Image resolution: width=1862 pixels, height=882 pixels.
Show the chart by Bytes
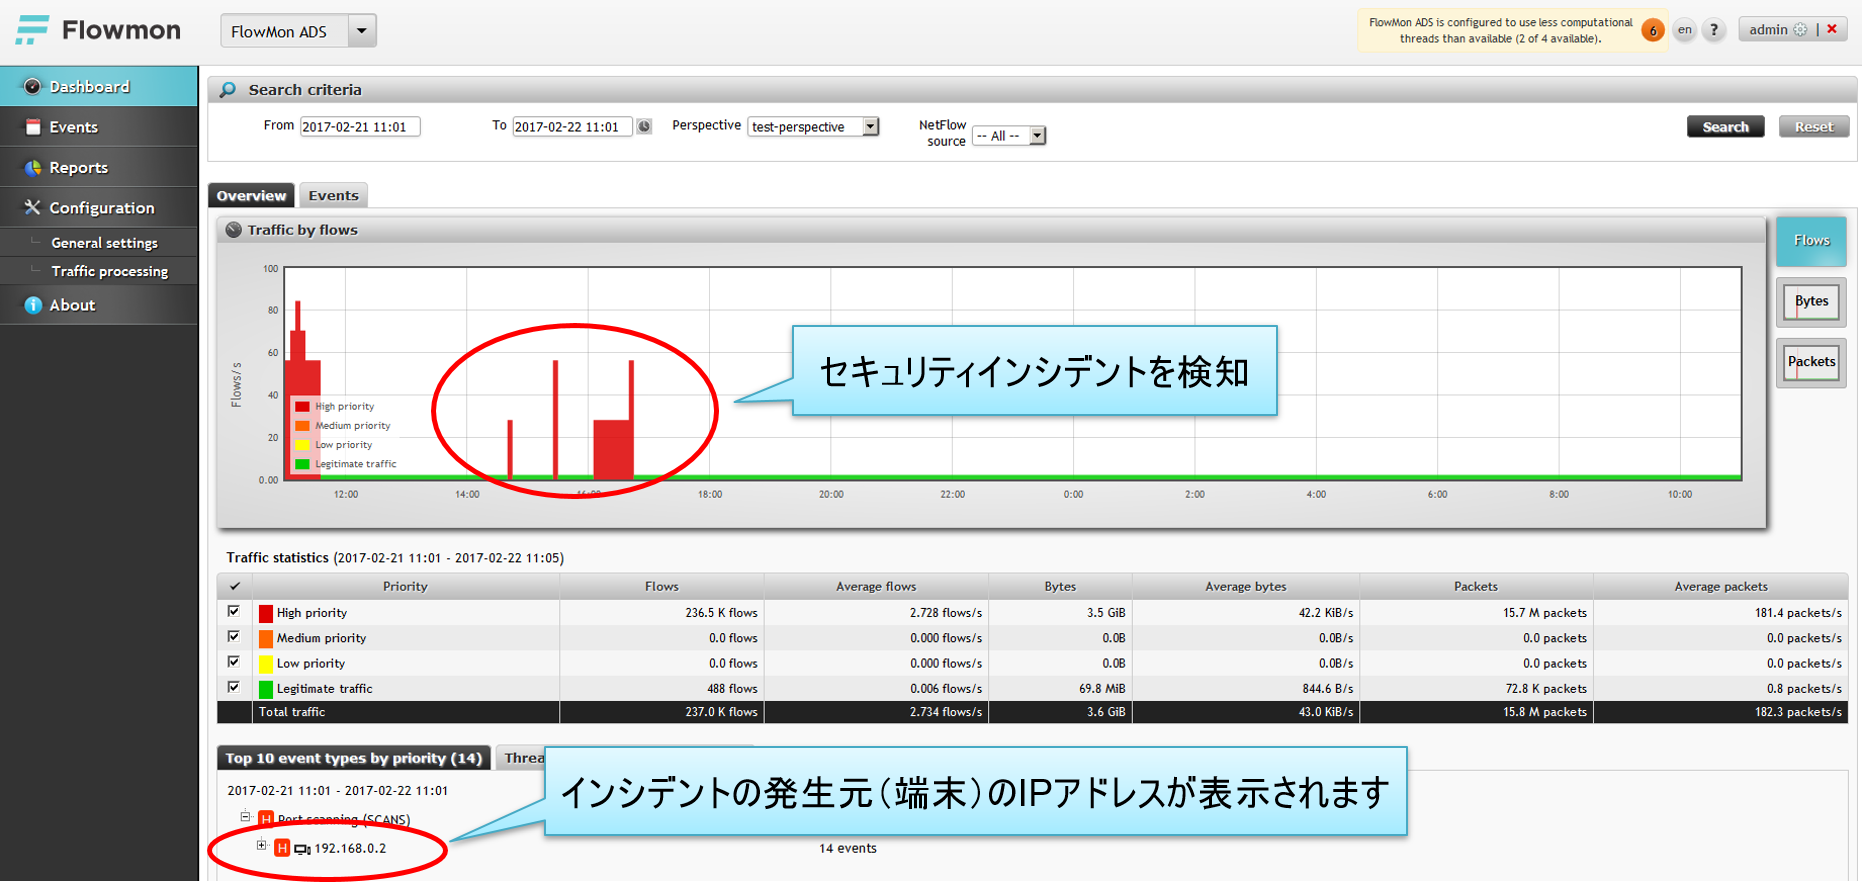coord(1811,302)
